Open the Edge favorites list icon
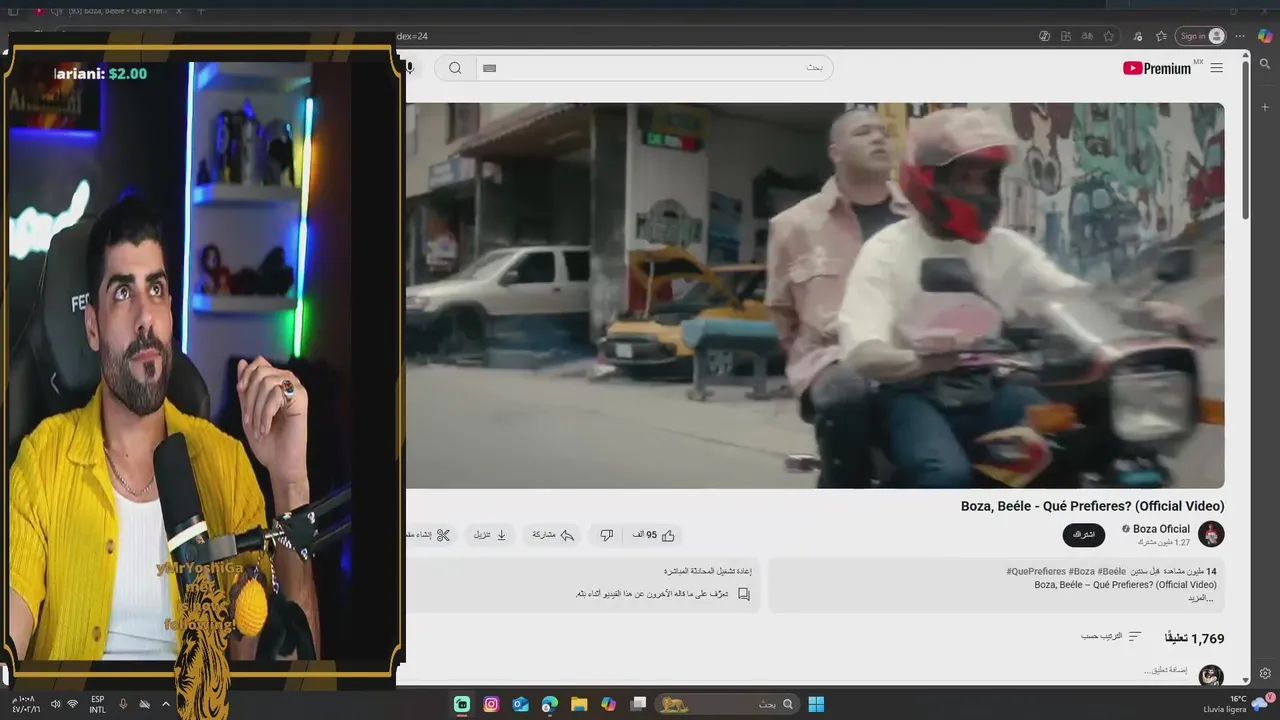This screenshot has width=1280, height=720. click(1161, 36)
